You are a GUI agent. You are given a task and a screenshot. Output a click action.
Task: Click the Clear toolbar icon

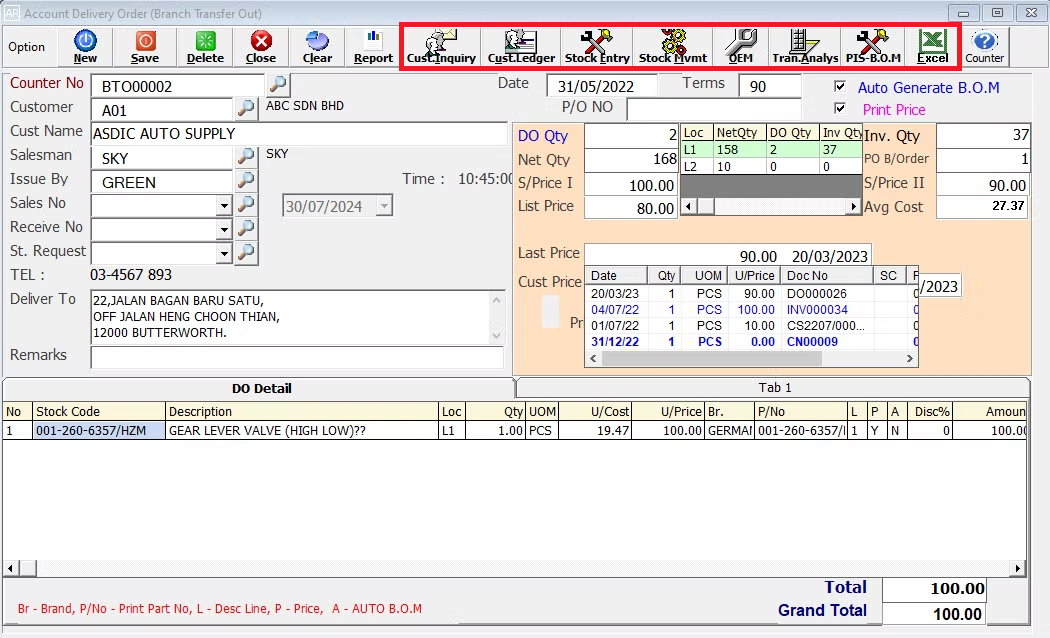pyautogui.click(x=317, y=47)
